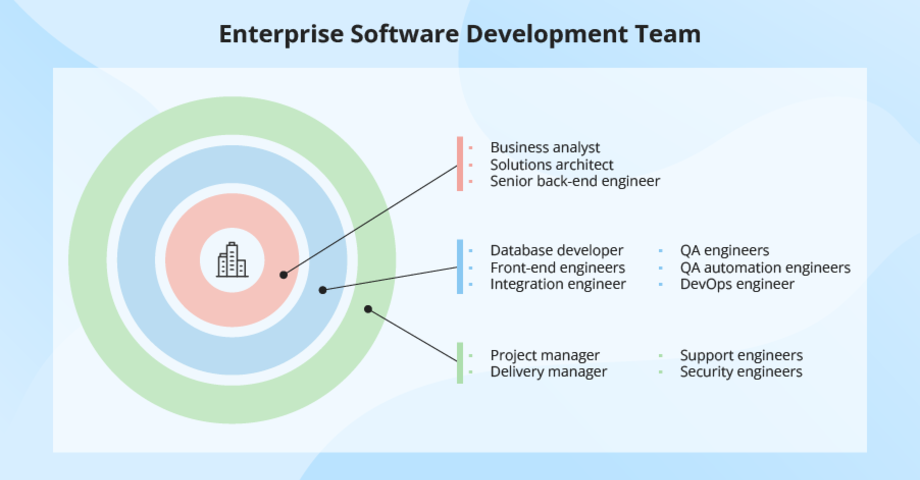
Task: Click the pink vertical bar beside core roles
Action: 460,164
